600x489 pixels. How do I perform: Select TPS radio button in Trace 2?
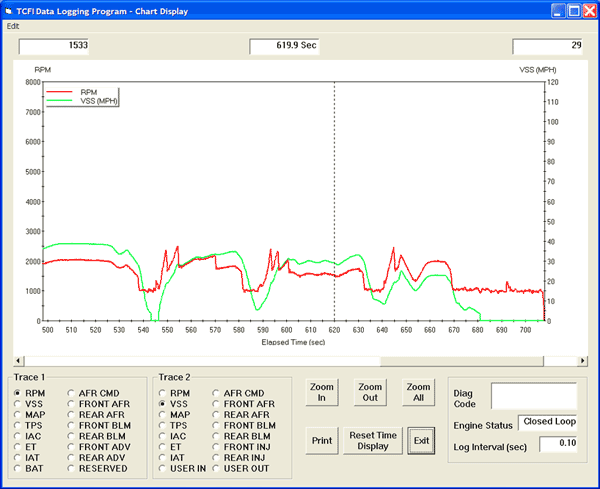click(163, 425)
